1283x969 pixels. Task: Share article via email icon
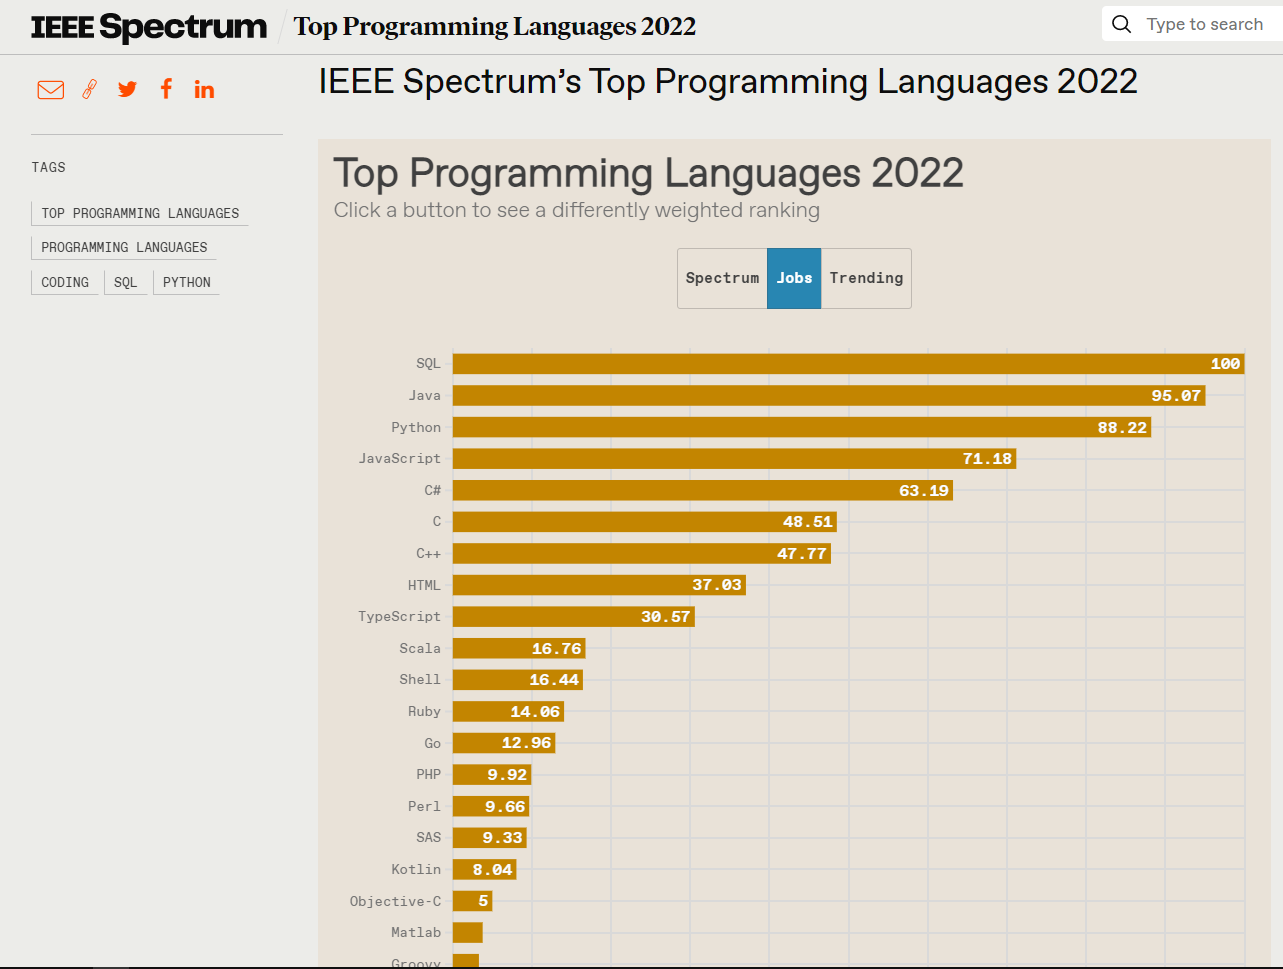[x=51, y=90]
